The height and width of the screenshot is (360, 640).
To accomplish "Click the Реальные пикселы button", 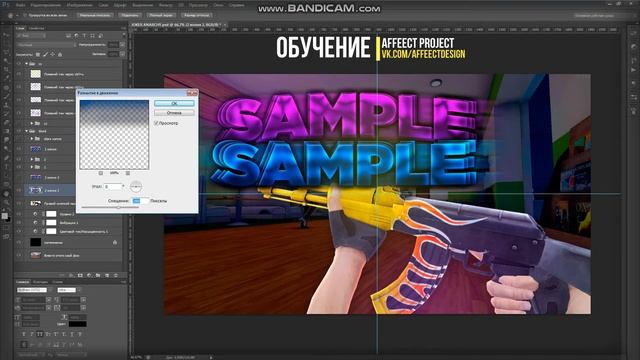I will point(95,15).
